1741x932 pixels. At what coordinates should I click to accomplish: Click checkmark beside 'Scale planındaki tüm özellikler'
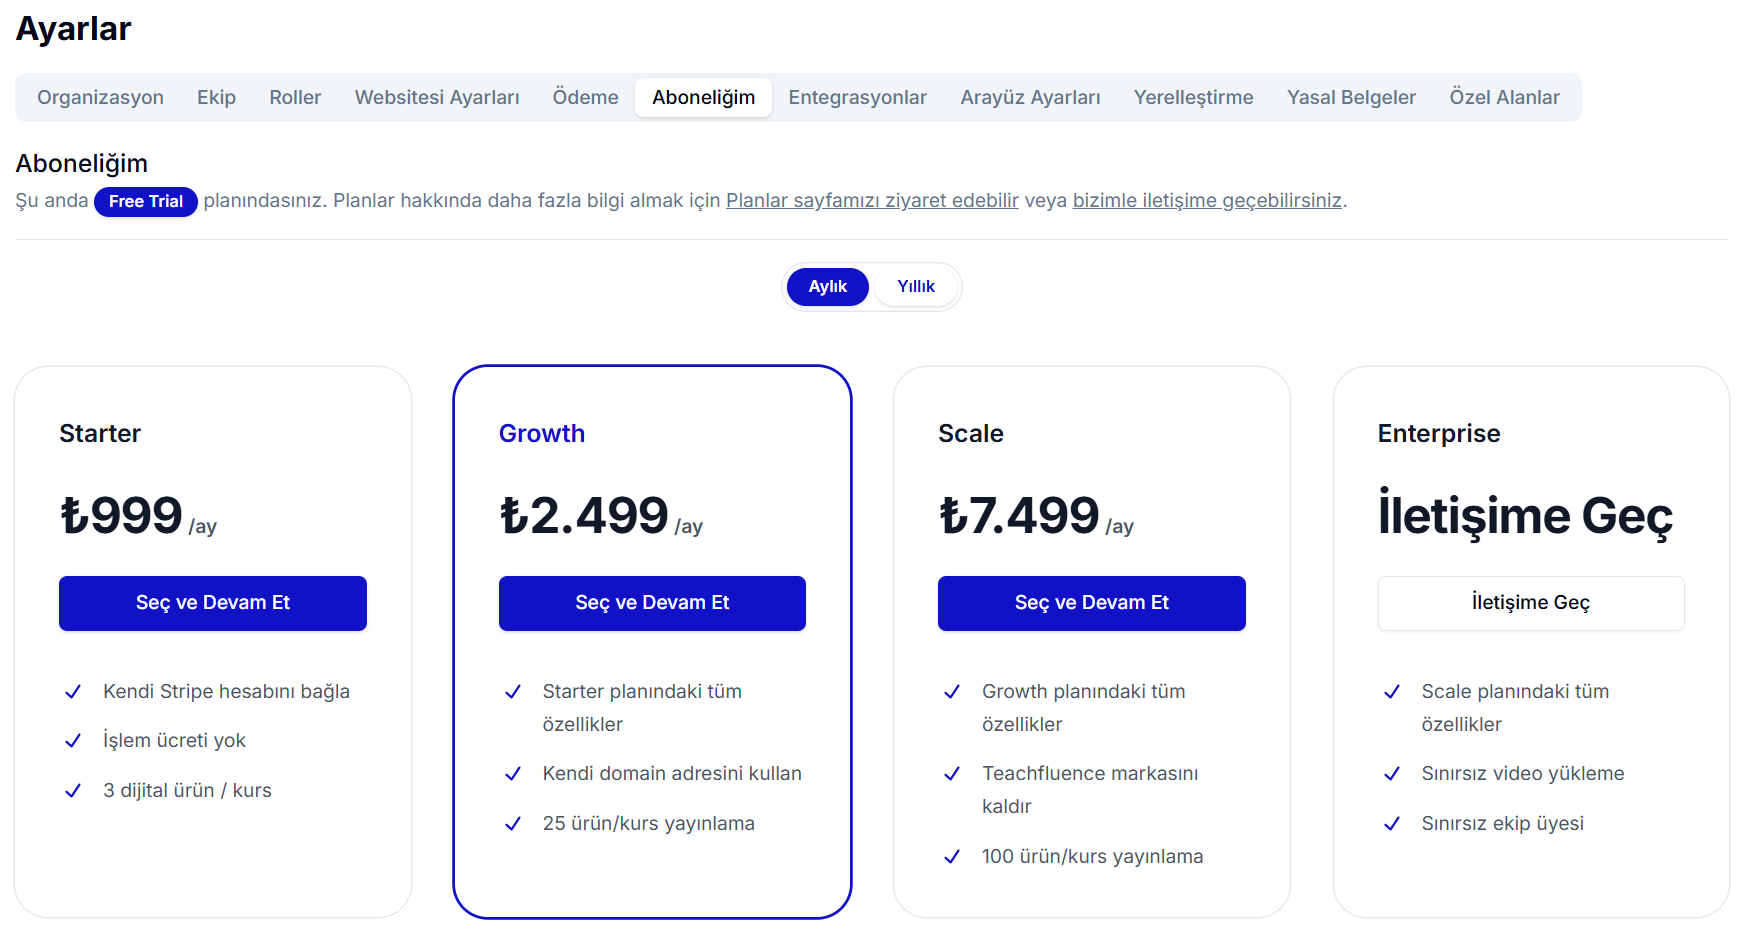pos(1392,692)
